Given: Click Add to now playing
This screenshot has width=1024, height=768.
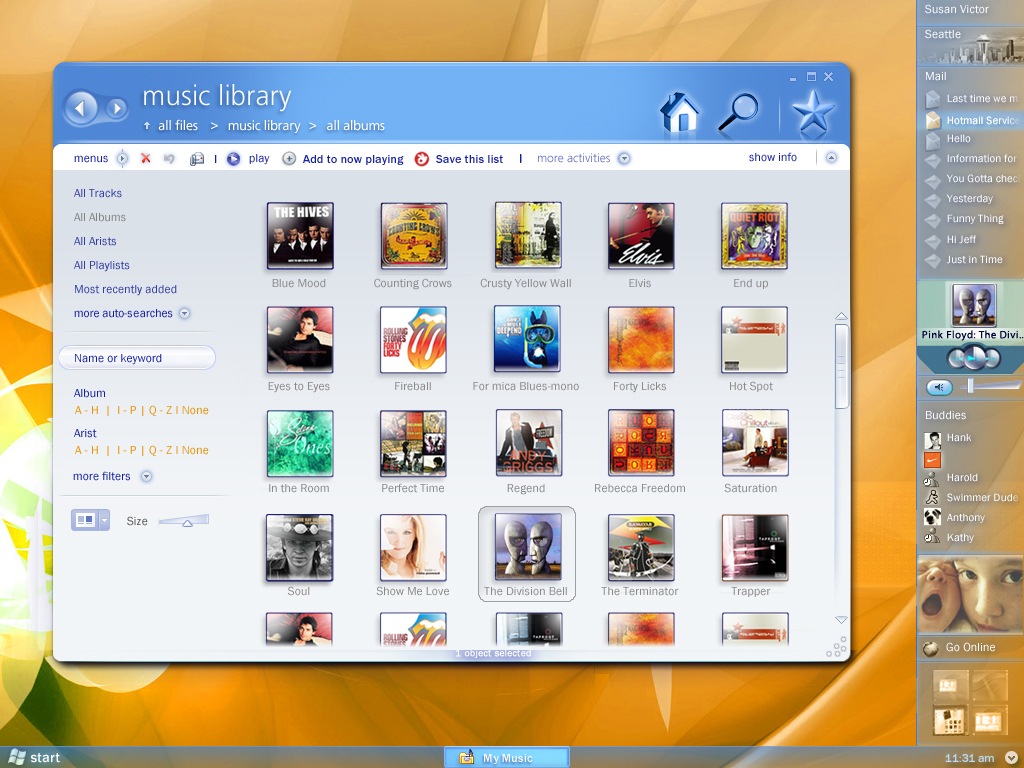Looking at the screenshot, I should (x=353, y=159).
